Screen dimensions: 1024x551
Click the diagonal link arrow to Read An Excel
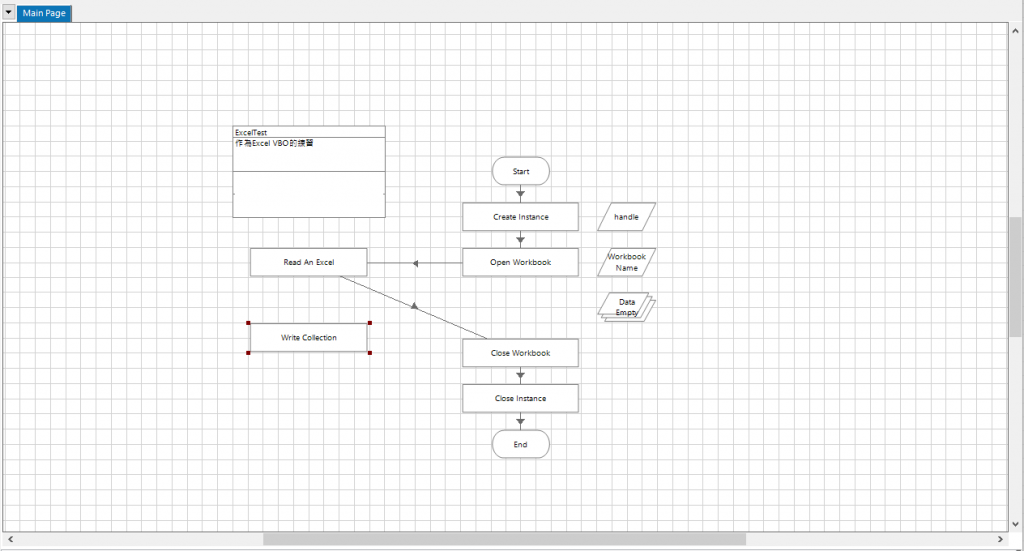[414, 306]
